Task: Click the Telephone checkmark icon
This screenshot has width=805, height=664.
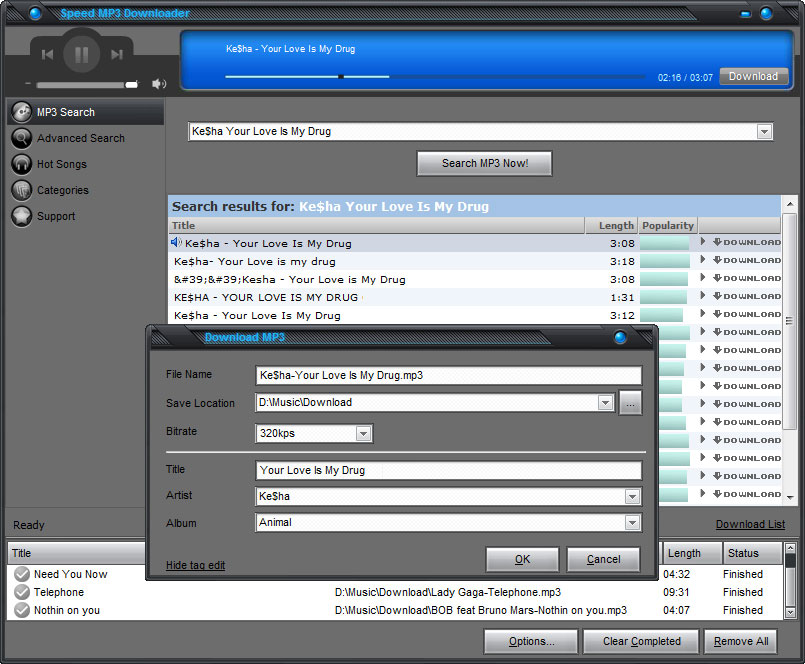Action: pos(22,592)
